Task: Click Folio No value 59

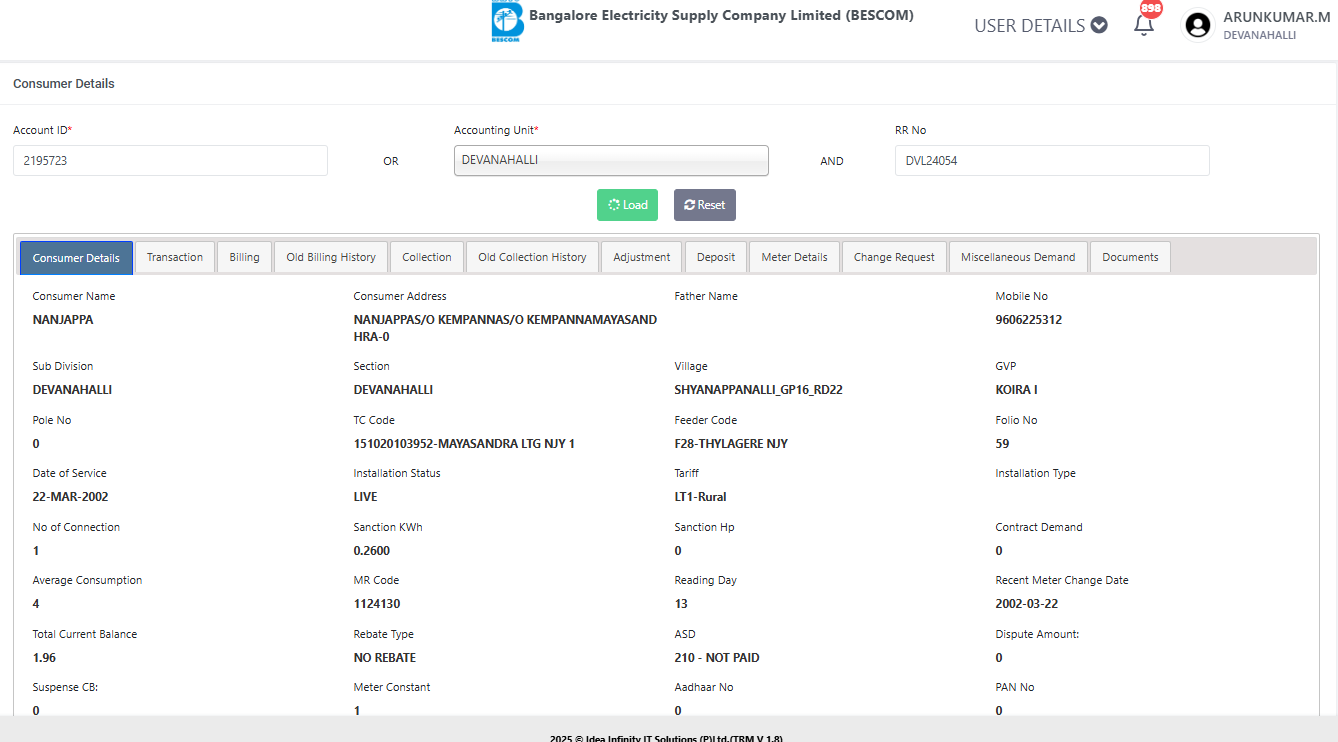Action: point(1002,444)
